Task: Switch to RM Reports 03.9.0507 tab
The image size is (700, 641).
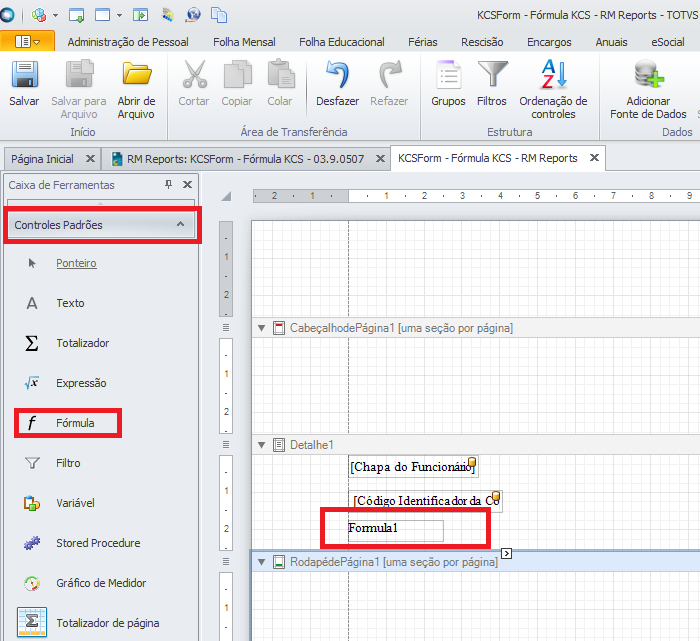Action: coord(245,159)
